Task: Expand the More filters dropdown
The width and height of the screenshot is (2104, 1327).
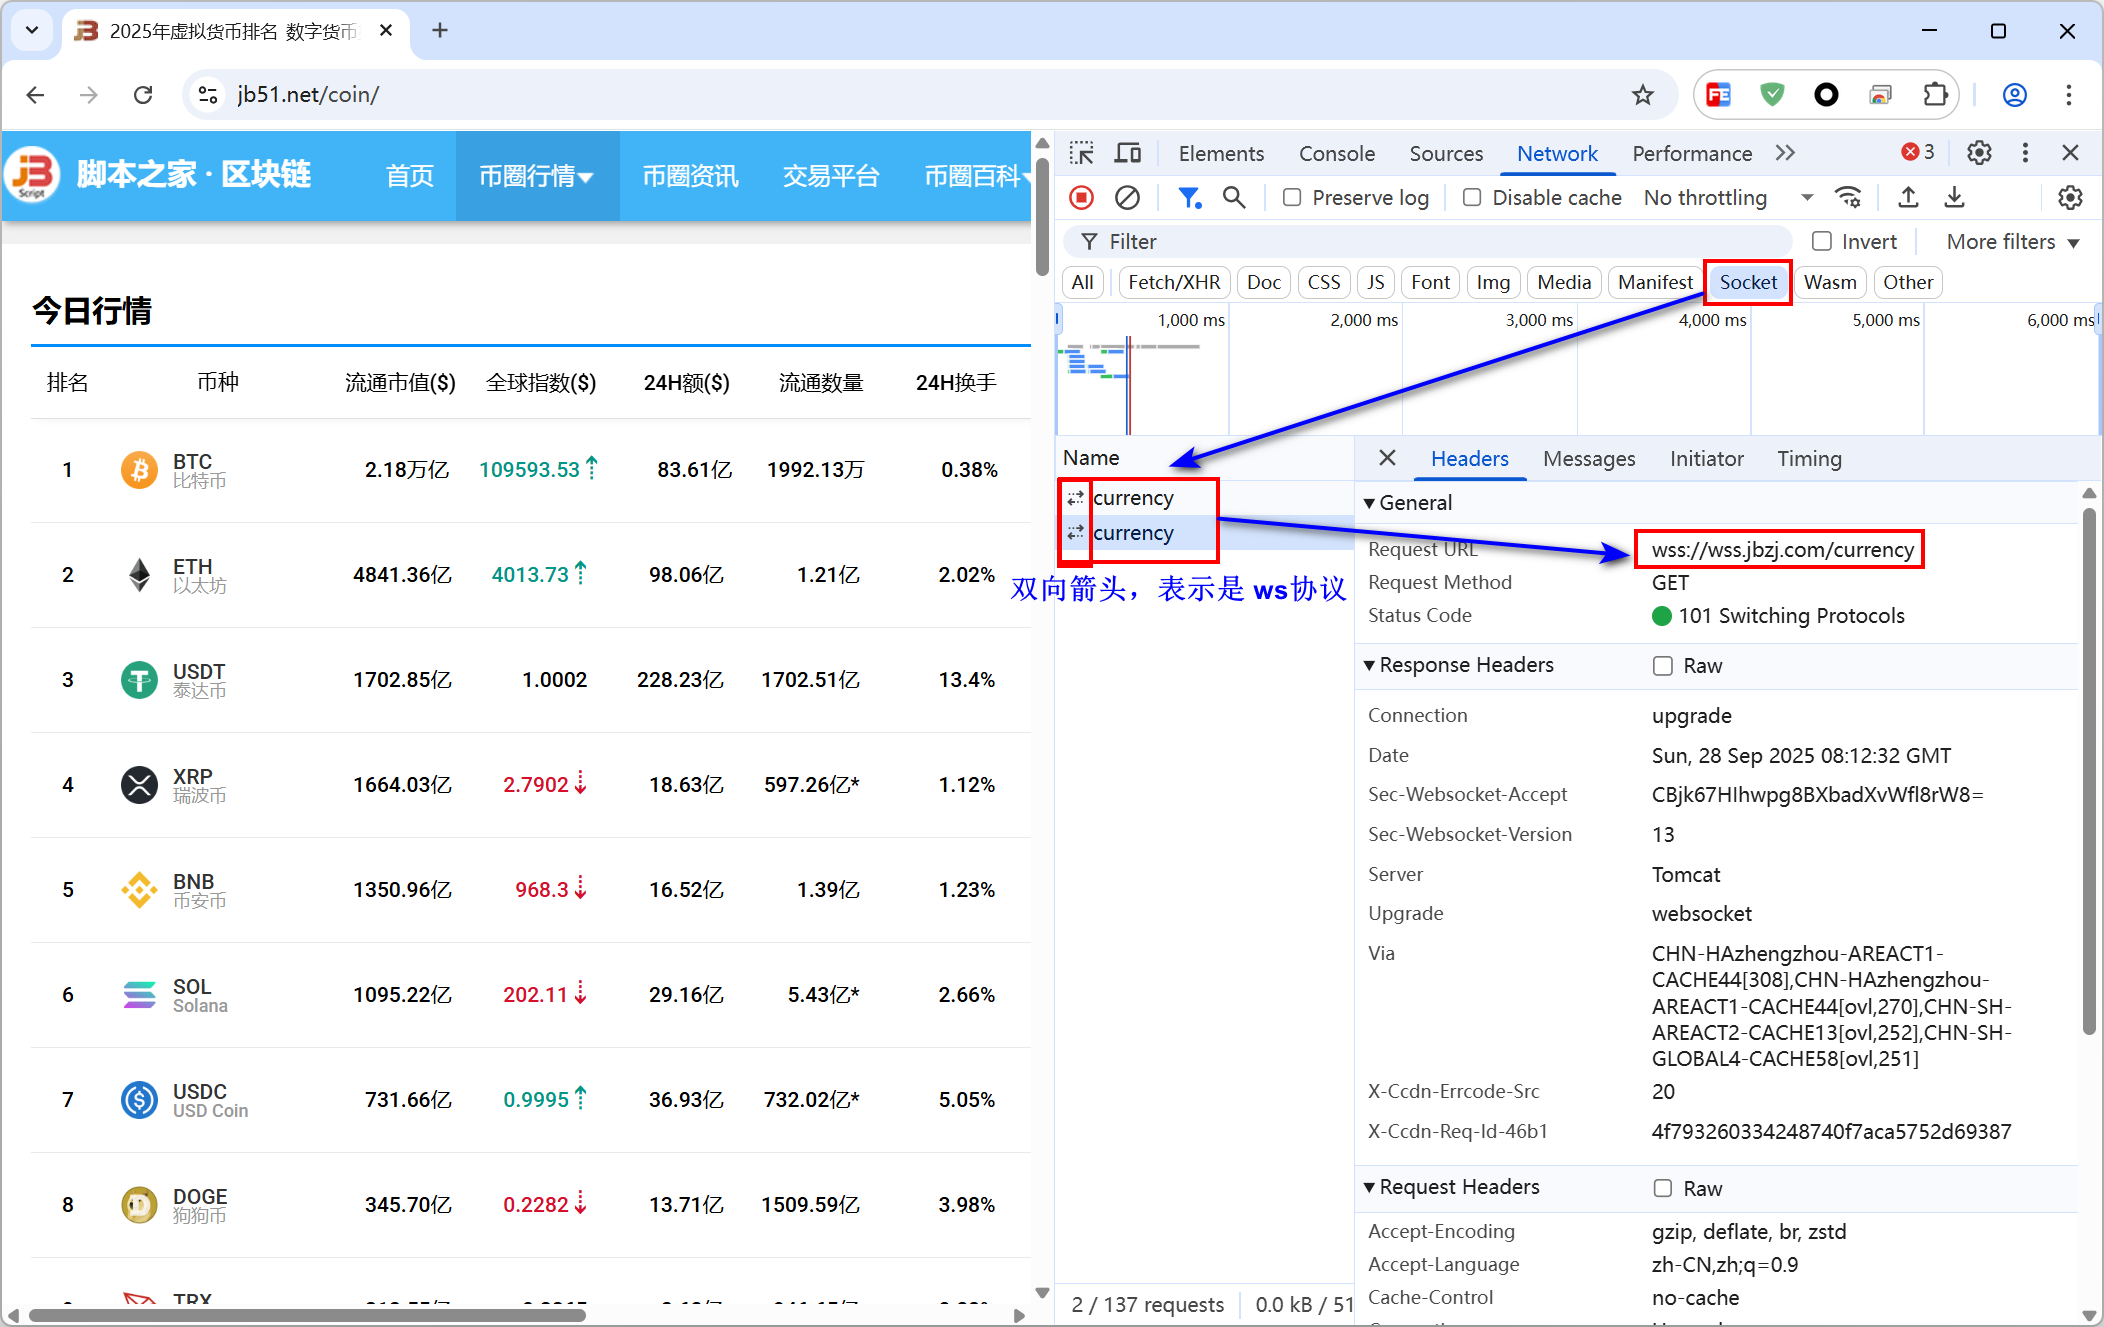Action: (x=2012, y=242)
